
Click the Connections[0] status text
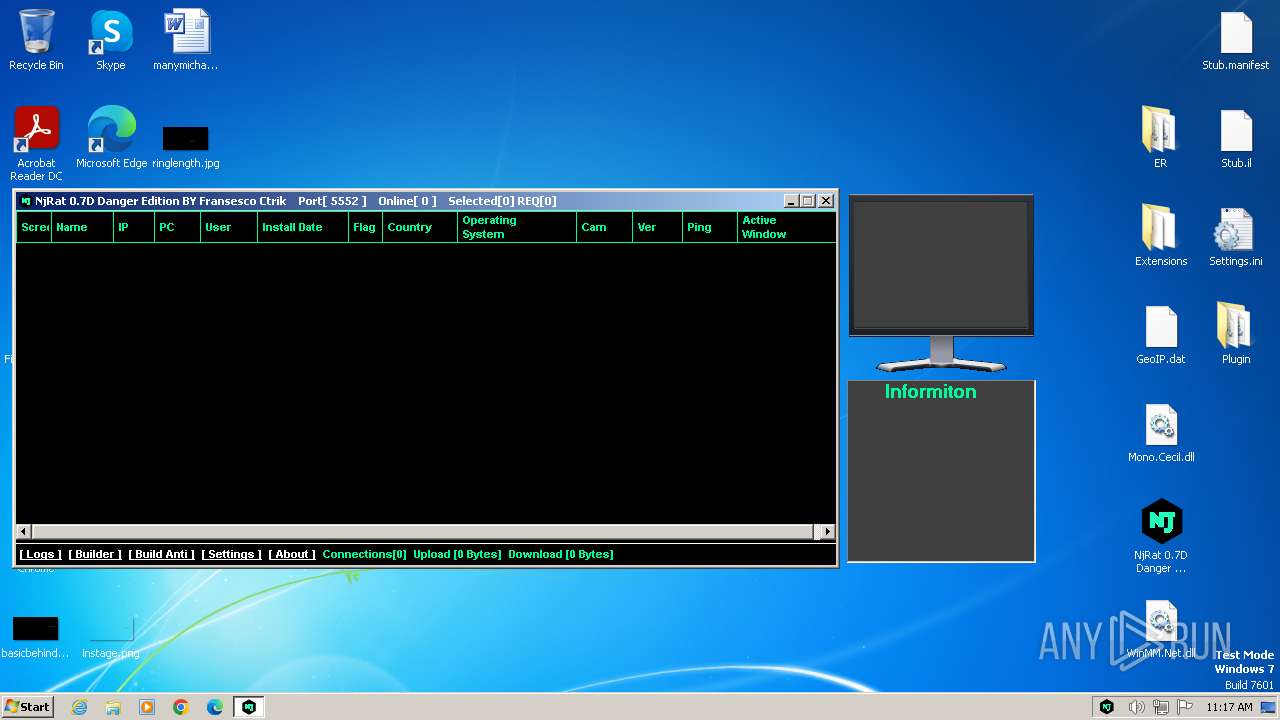click(364, 554)
